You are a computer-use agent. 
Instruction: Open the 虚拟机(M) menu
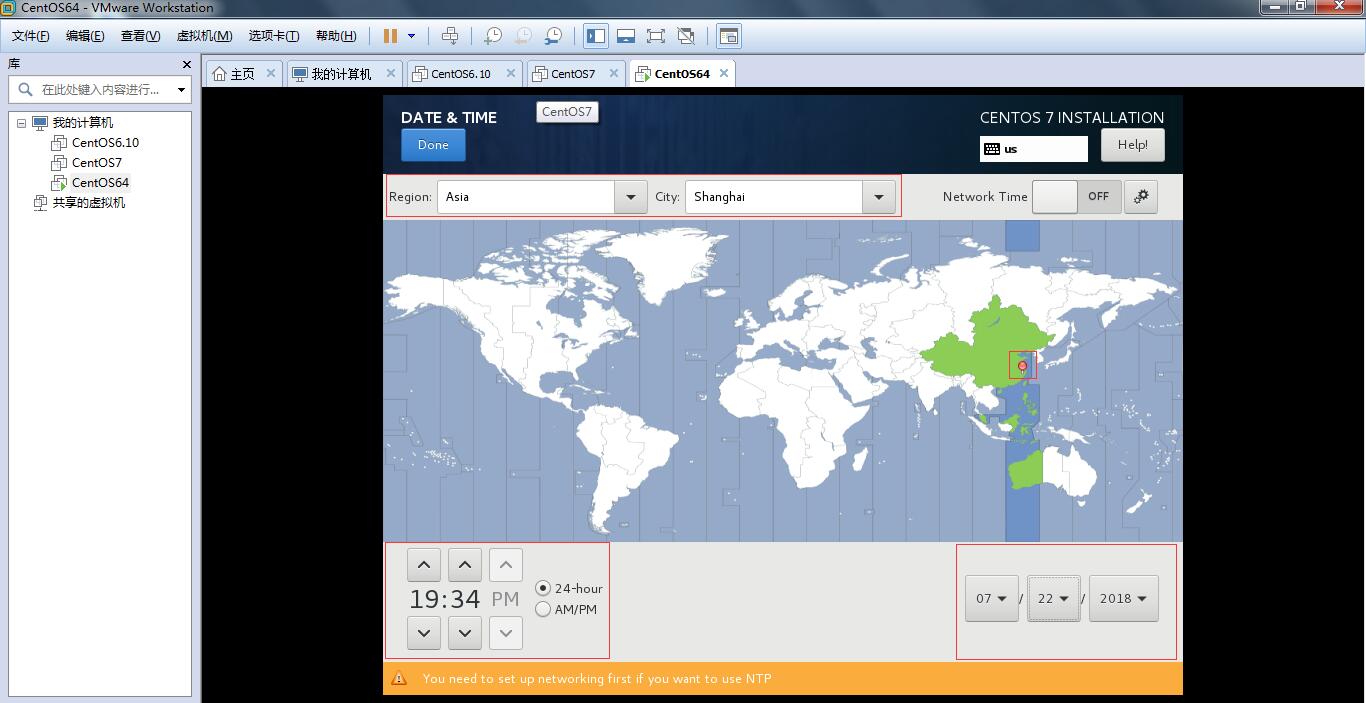pyautogui.click(x=204, y=36)
